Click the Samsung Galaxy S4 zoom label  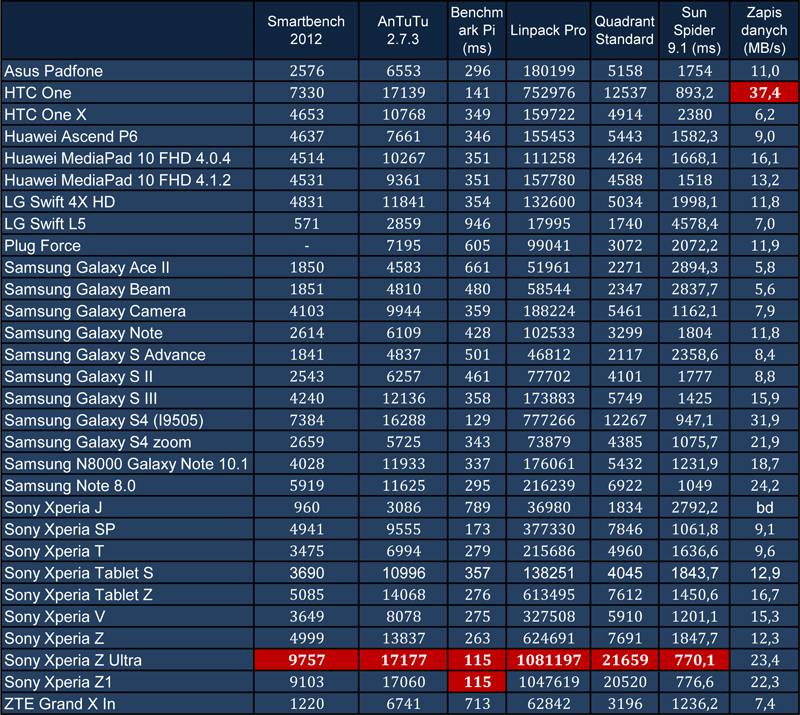97,442
